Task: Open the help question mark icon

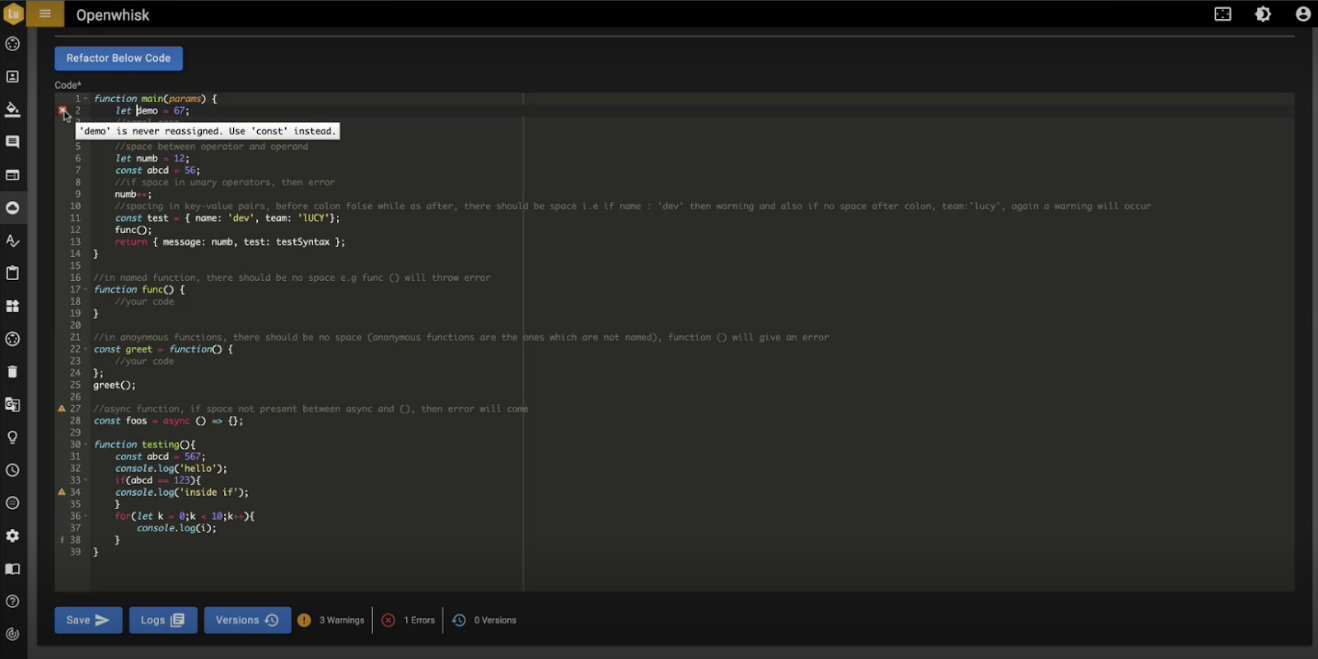Action: 13,601
